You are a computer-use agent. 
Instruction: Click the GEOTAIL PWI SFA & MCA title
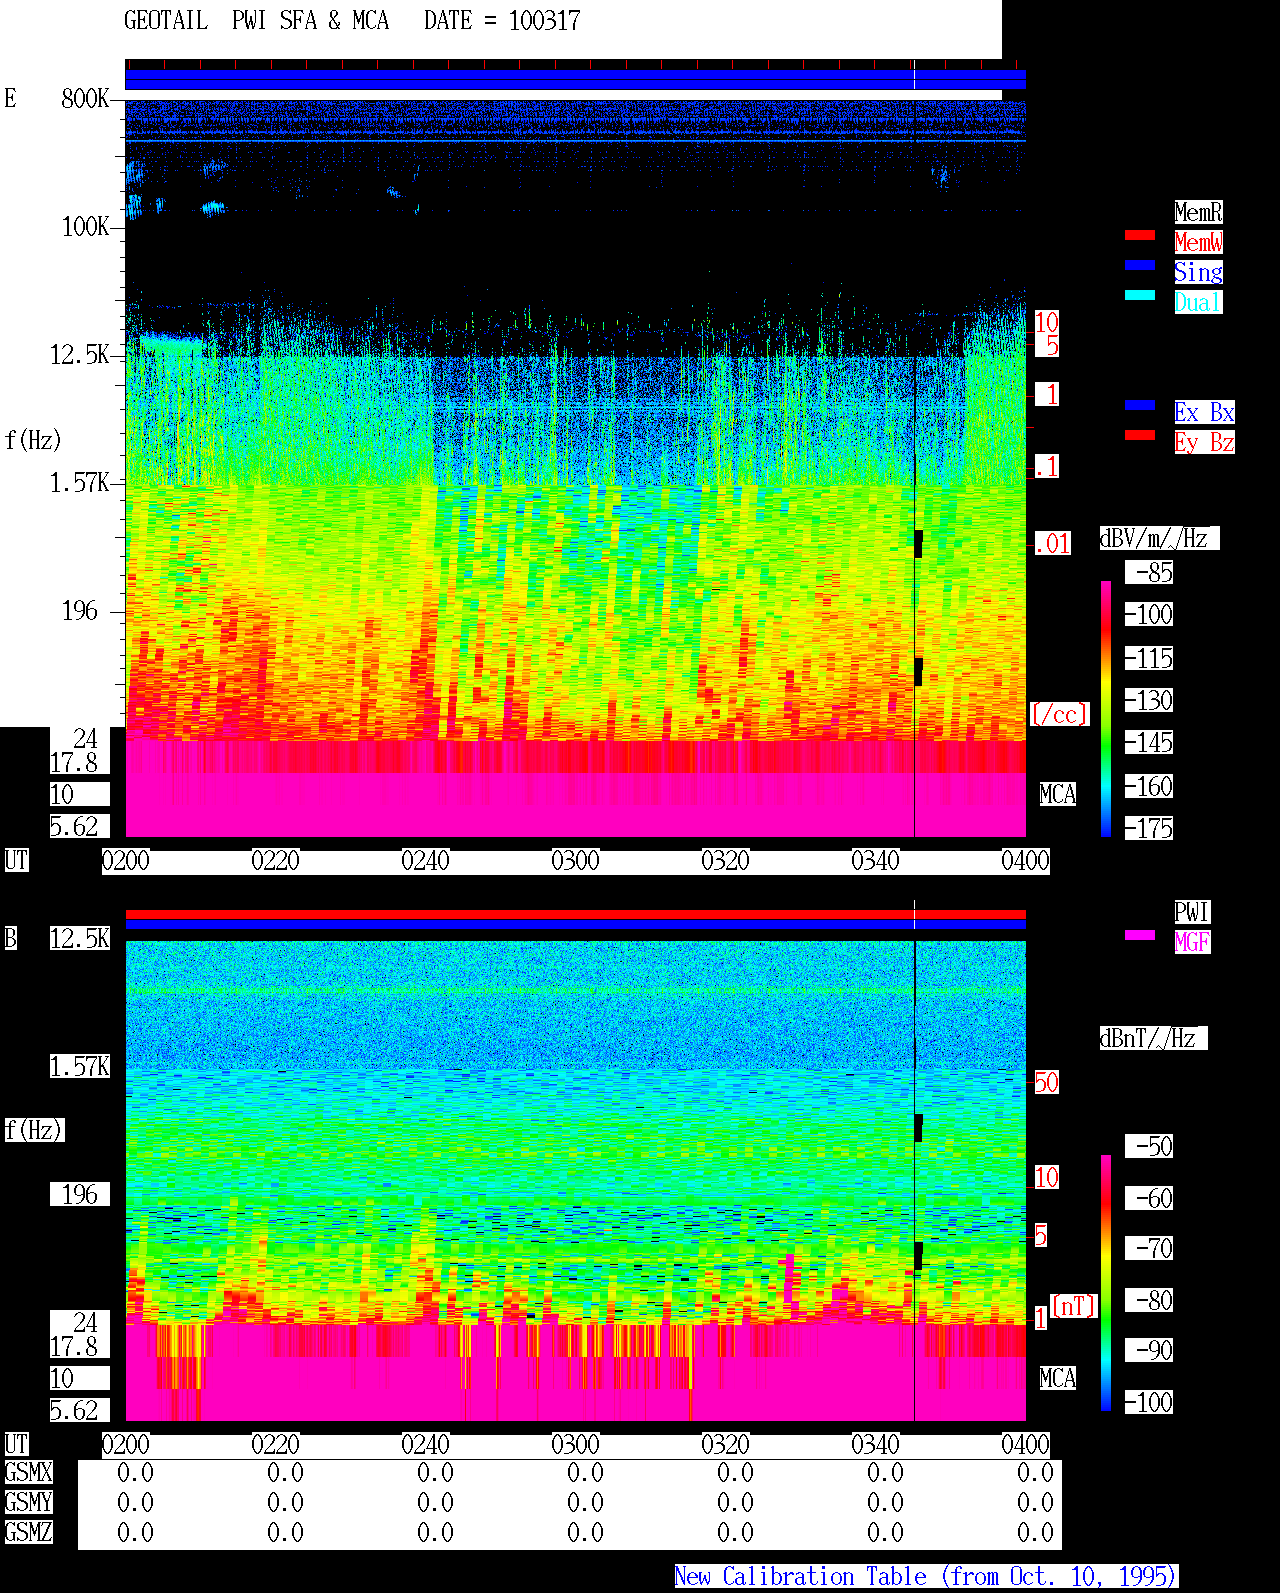click(256, 21)
